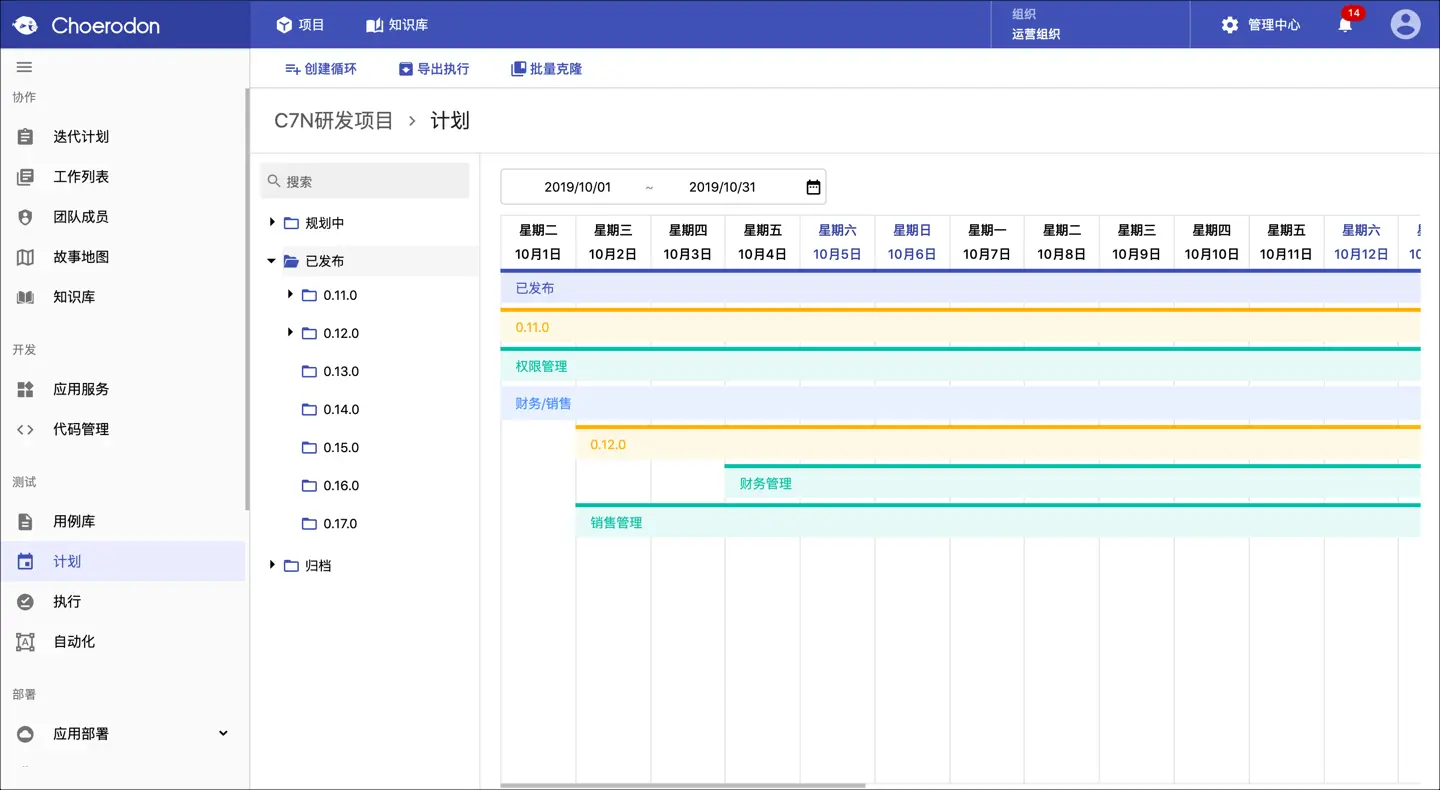The width and height of the screenshot is (1440, 790).
Task: Click the user avatar icon
Action: pyautogui.click(x=1405, y=24)
